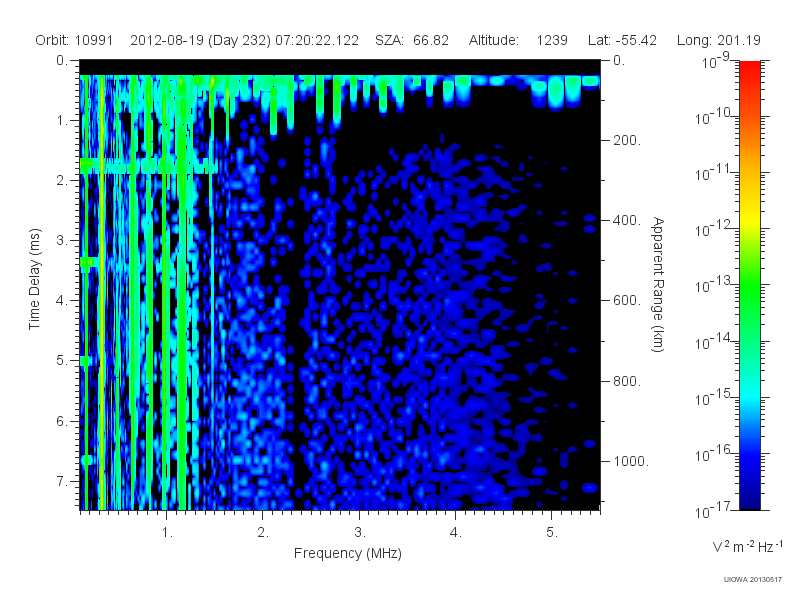This screenshot has width=800, height=600.
Task: Select the SZA: 66.82 value
Action: (412, 40)
